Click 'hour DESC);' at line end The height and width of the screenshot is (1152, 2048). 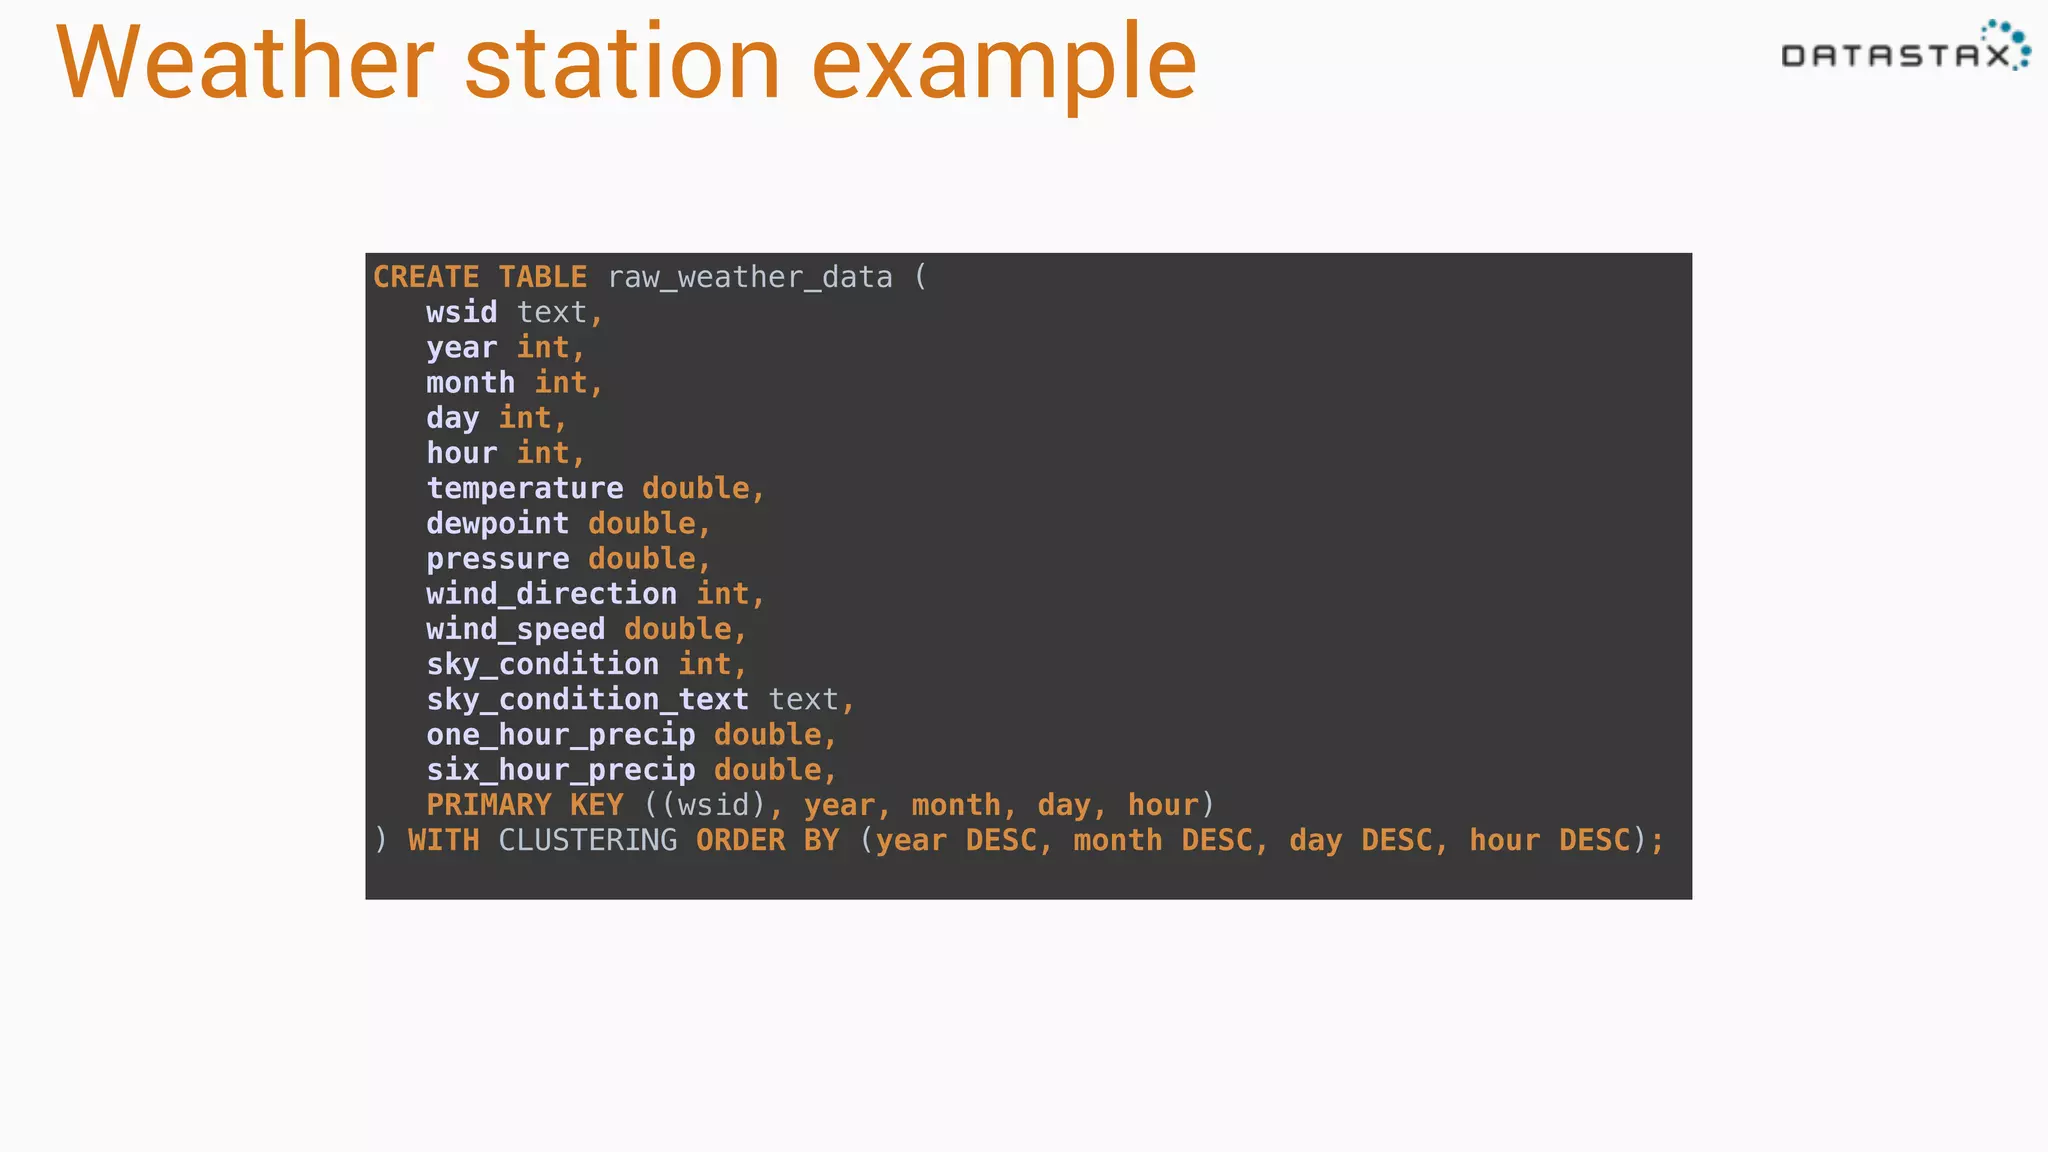(1567, 840)
